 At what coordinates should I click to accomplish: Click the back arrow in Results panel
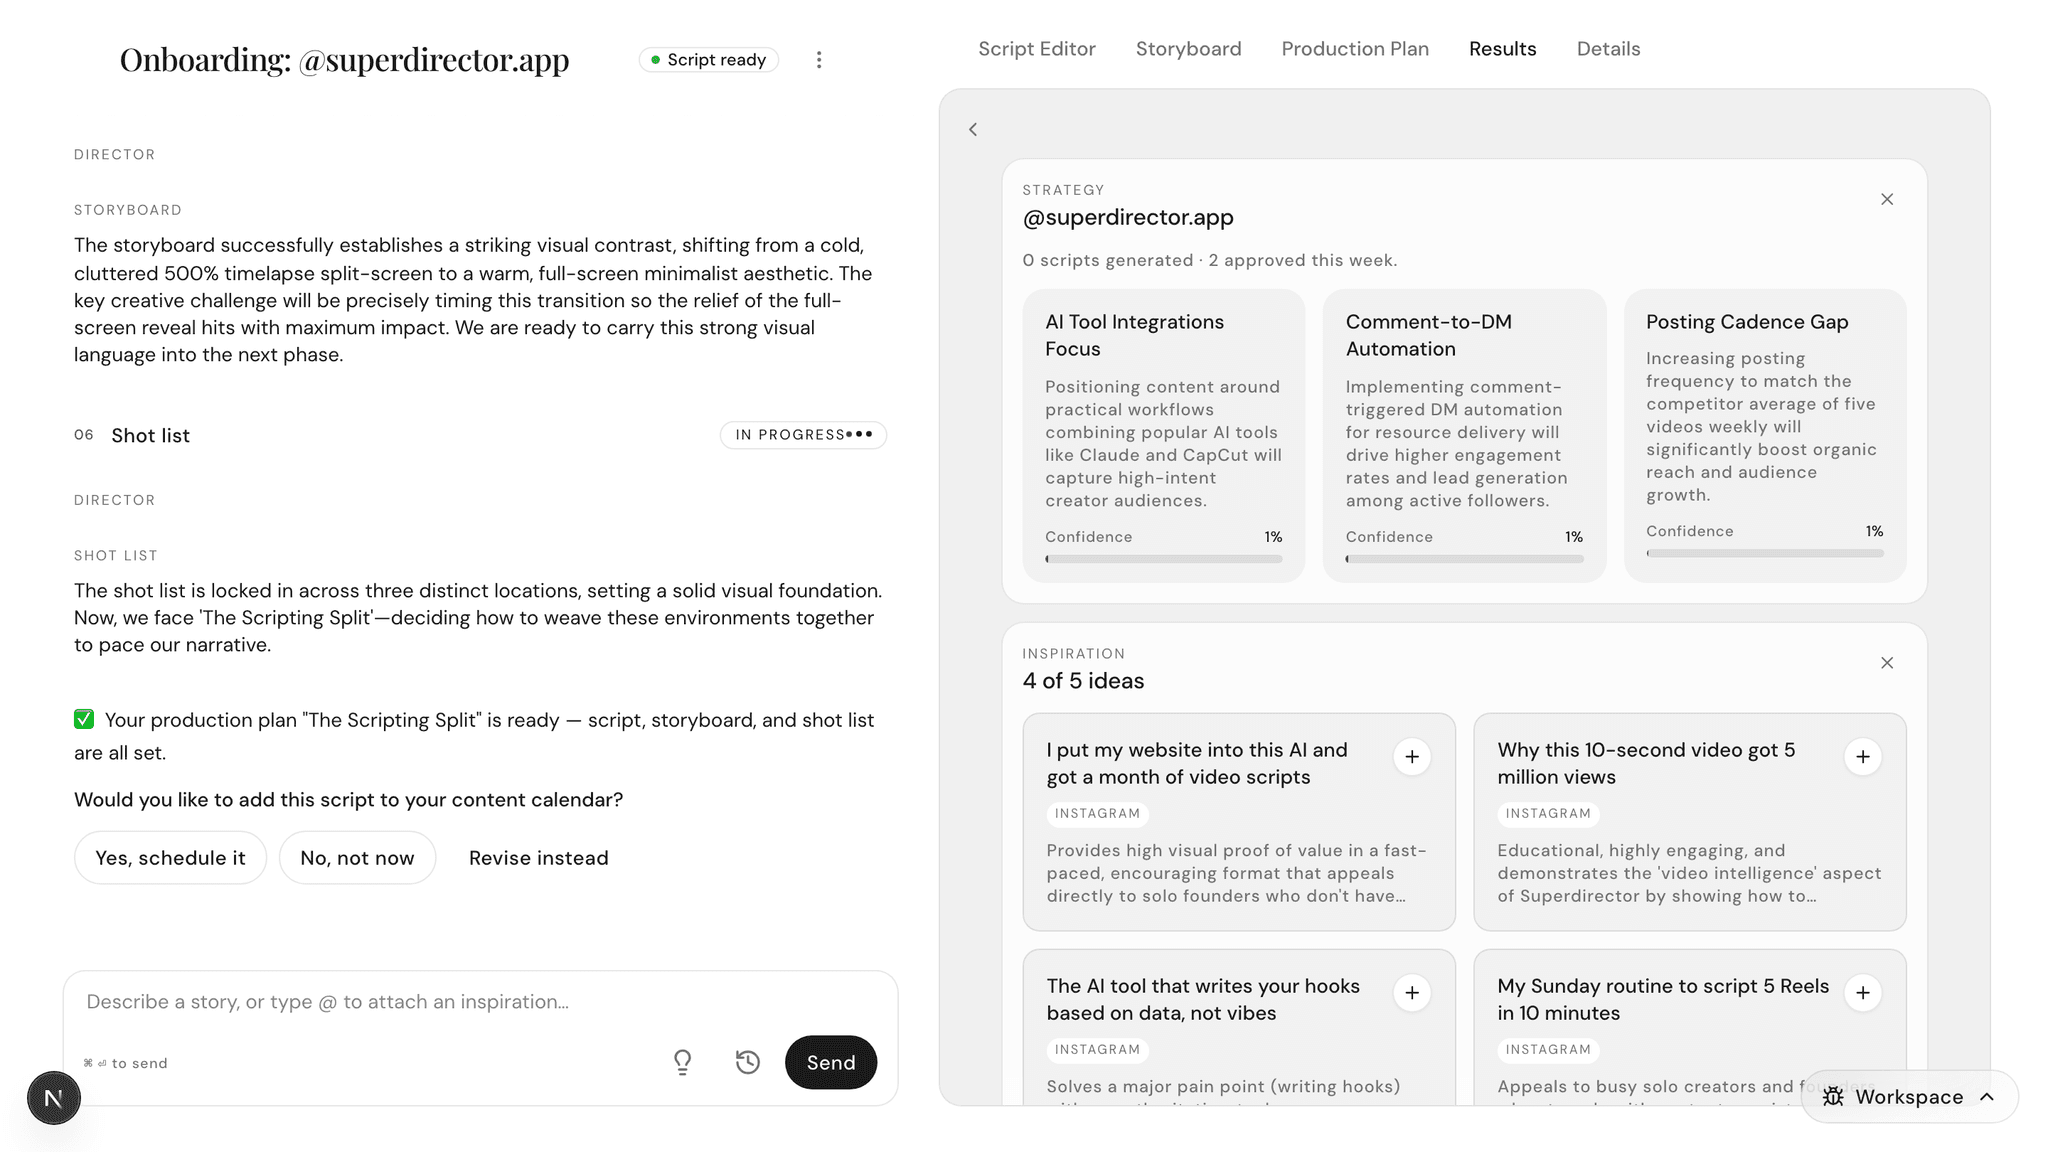click(973, 129)
